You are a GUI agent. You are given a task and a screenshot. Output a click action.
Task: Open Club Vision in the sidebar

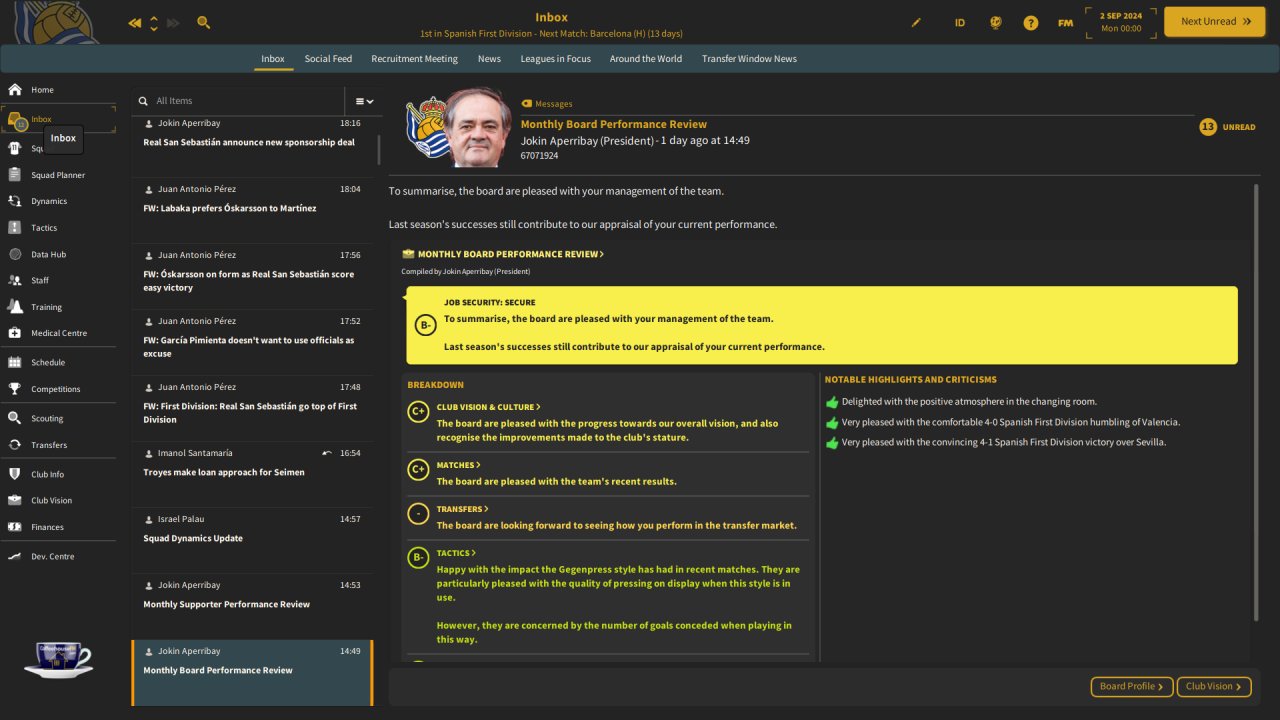click(x=58, y=500)
